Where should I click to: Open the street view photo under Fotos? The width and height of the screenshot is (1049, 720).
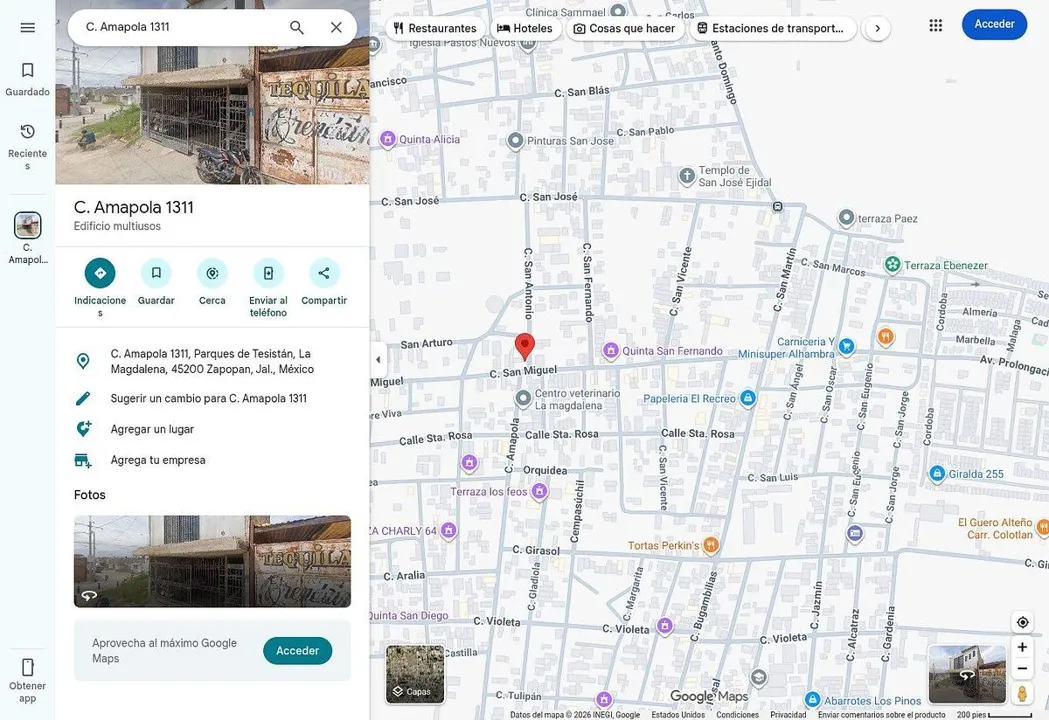point(212,561)
